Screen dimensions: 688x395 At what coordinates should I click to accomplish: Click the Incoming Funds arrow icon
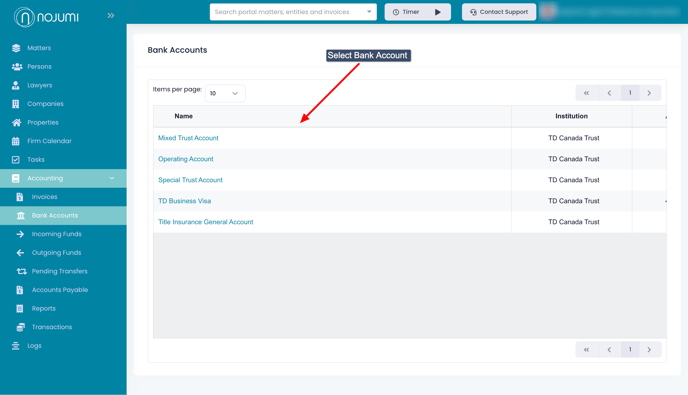20,234
